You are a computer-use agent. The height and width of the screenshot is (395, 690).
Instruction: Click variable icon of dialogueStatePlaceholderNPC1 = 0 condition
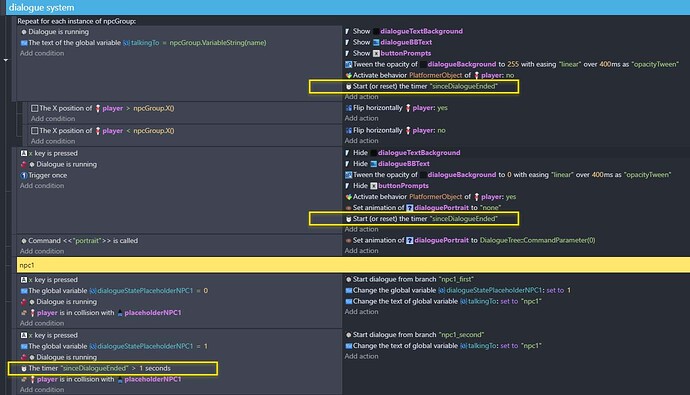24,291
